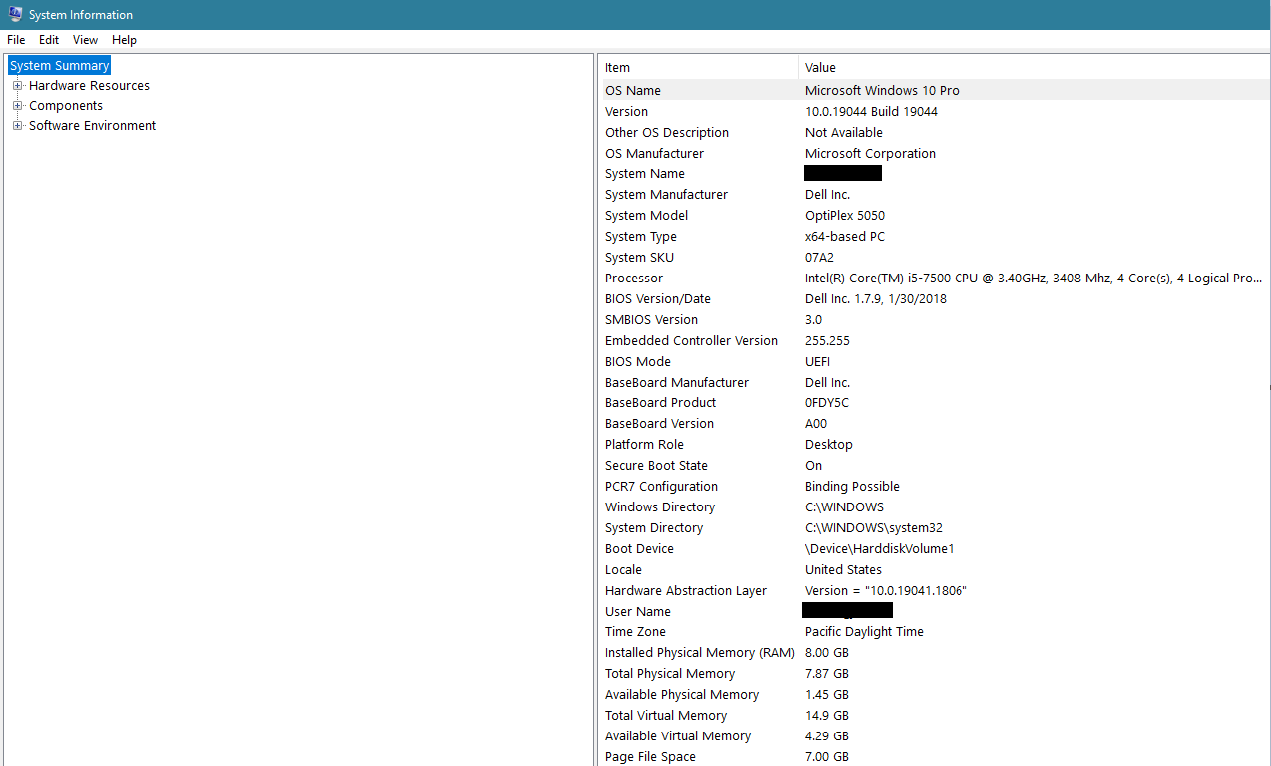Screen dimensions: 1271x766
Task: Expand the Software Environment node
Action: tap(17, 126)
